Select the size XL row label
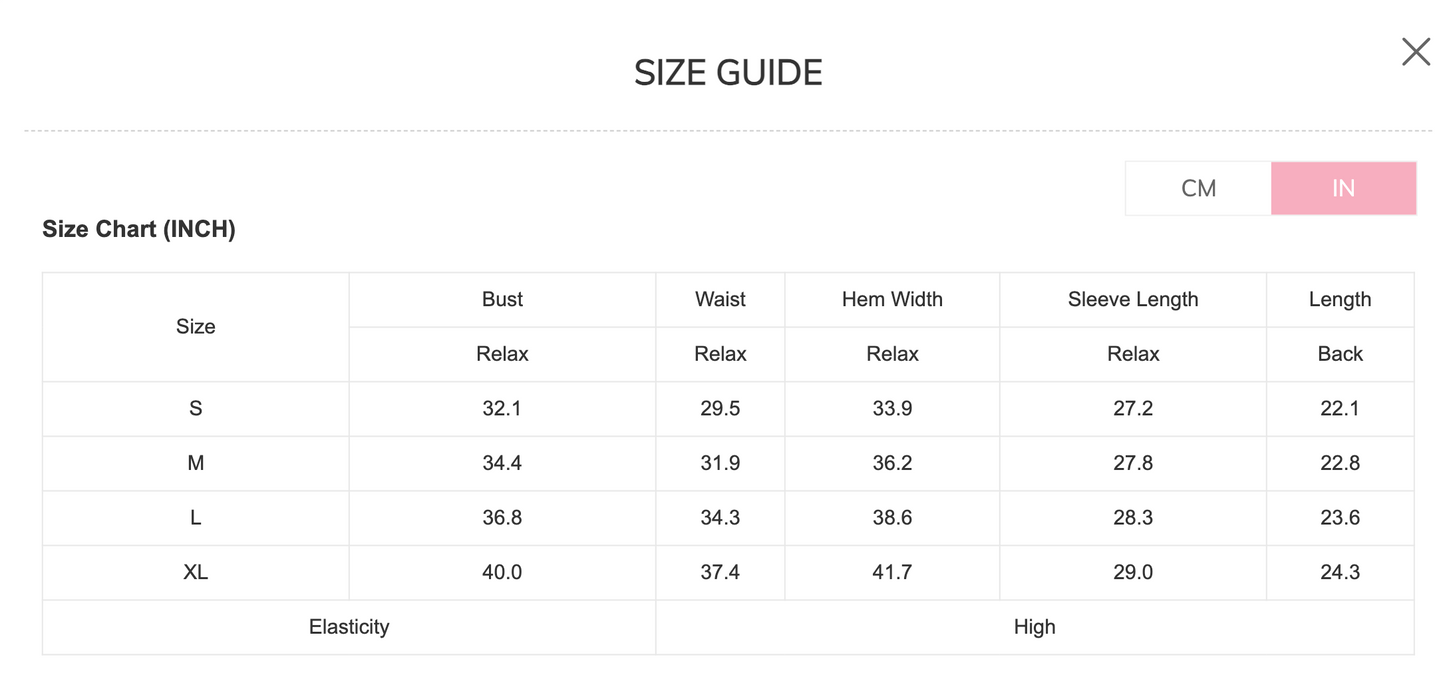 click(x=196, y=572)
